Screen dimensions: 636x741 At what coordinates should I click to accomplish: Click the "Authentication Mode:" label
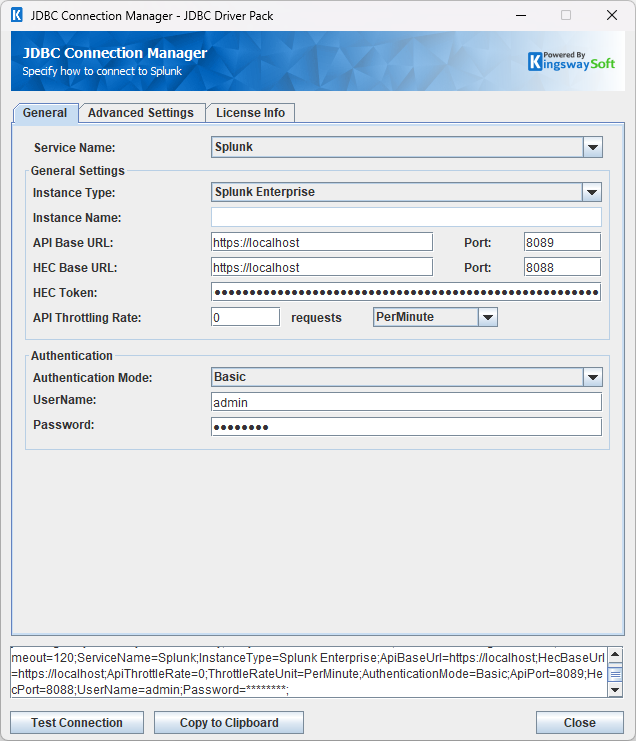pos(93,378)
